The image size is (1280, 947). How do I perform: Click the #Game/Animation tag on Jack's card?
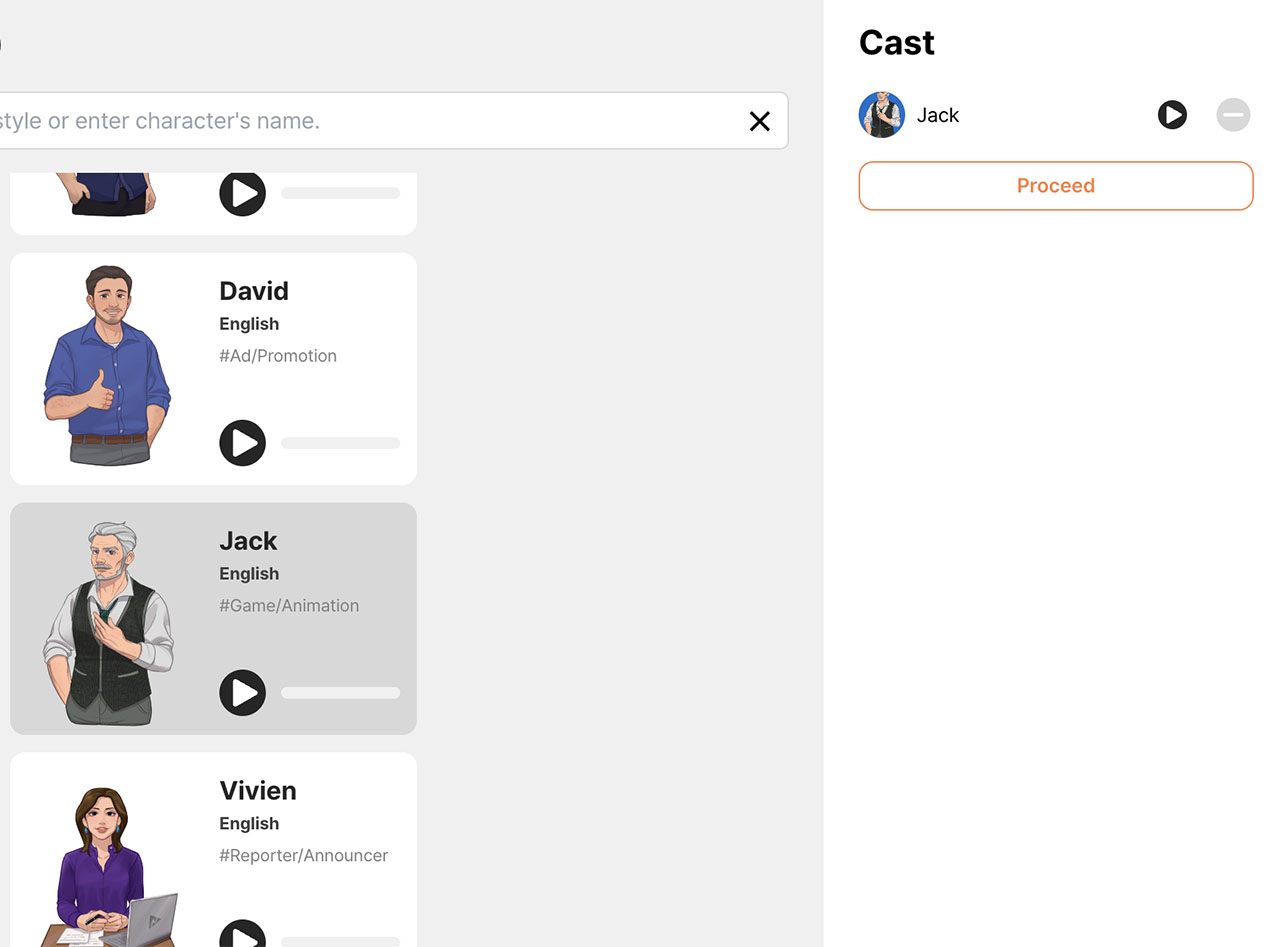(x=289, y=605)
